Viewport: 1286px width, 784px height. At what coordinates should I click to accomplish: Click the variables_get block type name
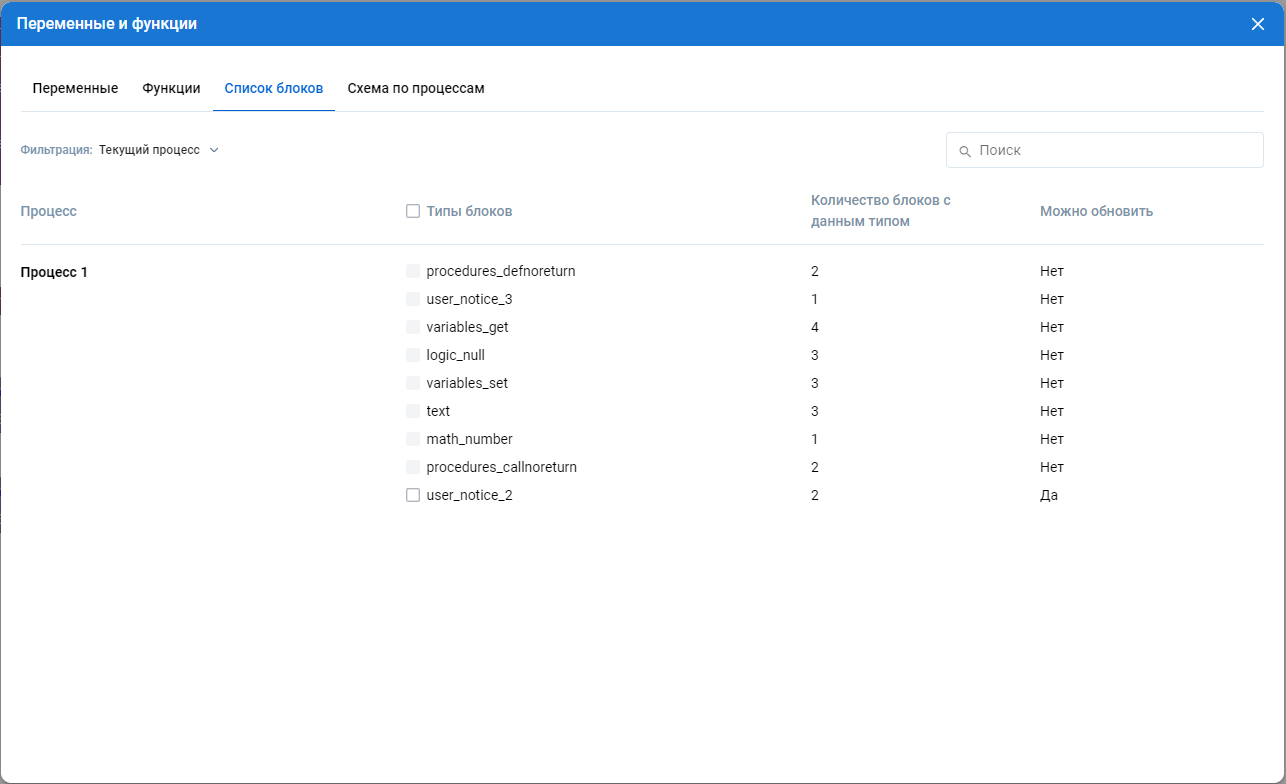click(x=467, y=327)
